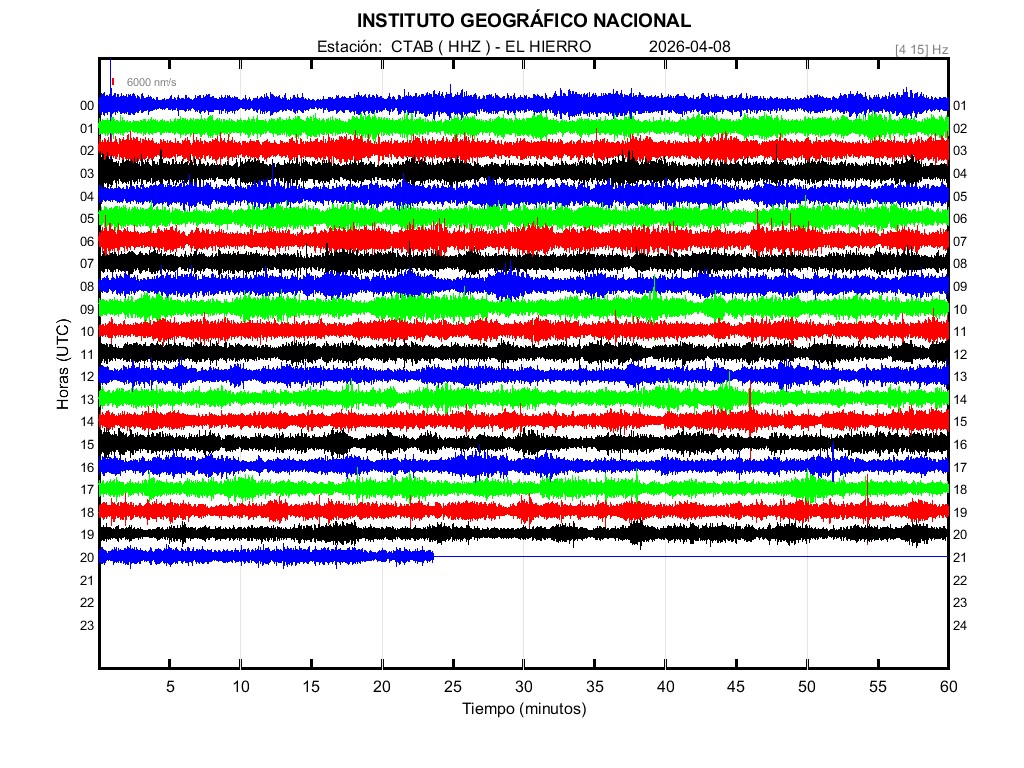Click the station name 'CTAB ( HHZ ) - EL HIERRO'
Image resolution: width=1024 pixels, height=768 pixels.
tap(491, 47)
